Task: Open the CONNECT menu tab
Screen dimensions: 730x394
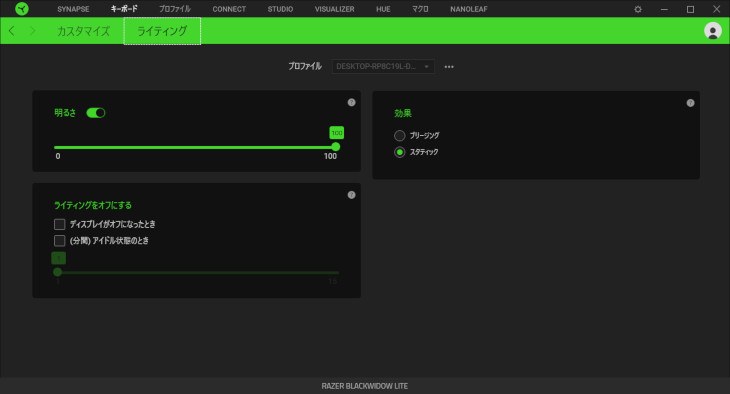Action: pos(229,9)
